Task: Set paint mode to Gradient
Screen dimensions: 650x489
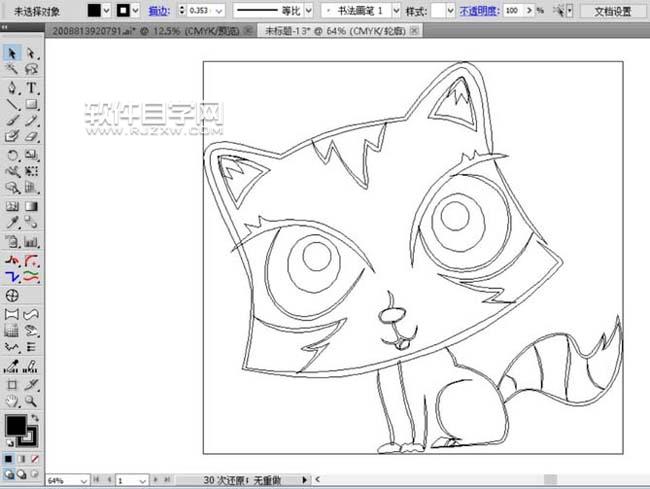Action: [22, 459]
